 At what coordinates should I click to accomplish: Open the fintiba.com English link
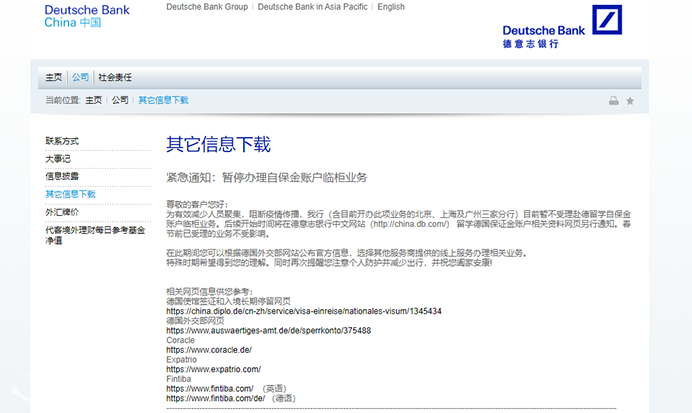[210, 389]
